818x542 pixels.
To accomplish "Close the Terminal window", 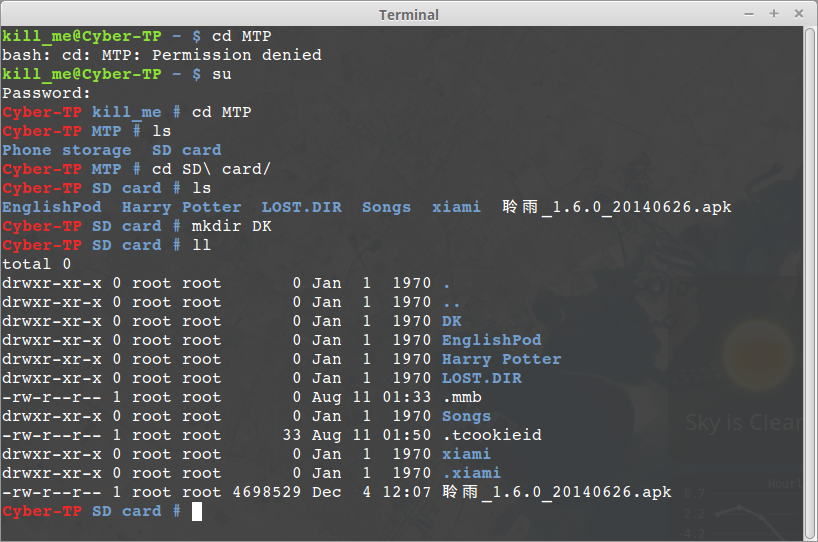I will [x=799, y=14].
